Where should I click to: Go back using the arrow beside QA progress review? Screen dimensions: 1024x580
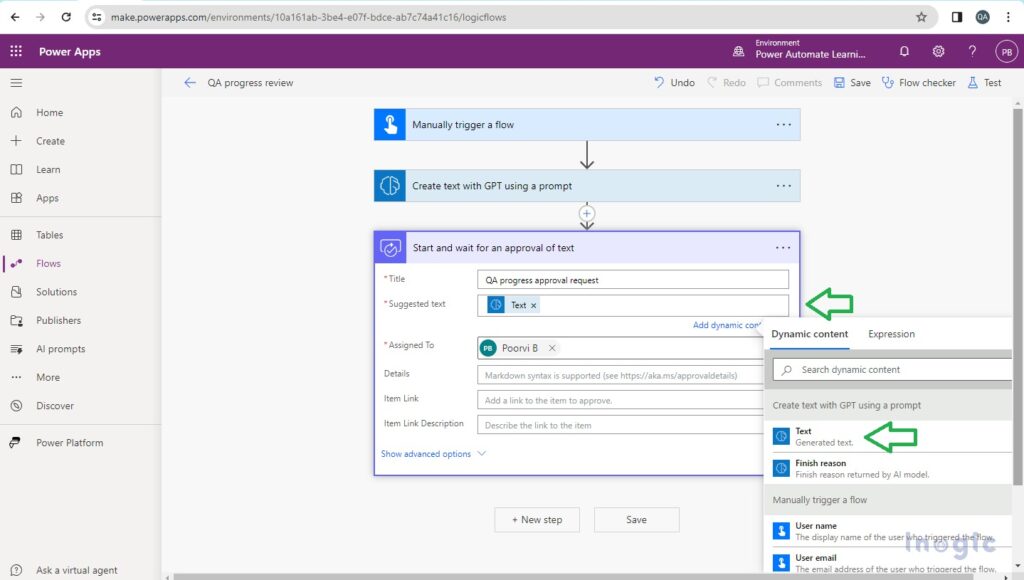coord(190,83)
